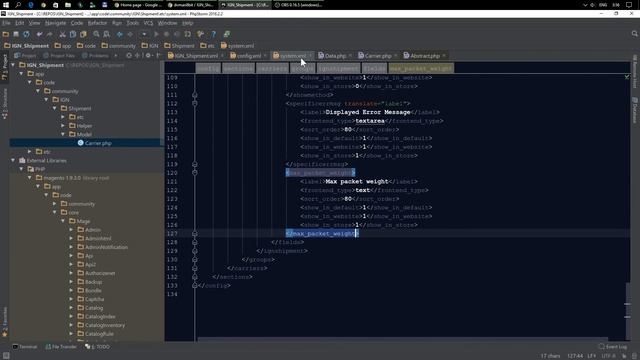Viewport: 640px width, 360px height.
Task: Click the 'max_packet_weight' XML breadcrumb
Action: click(421, 68)
